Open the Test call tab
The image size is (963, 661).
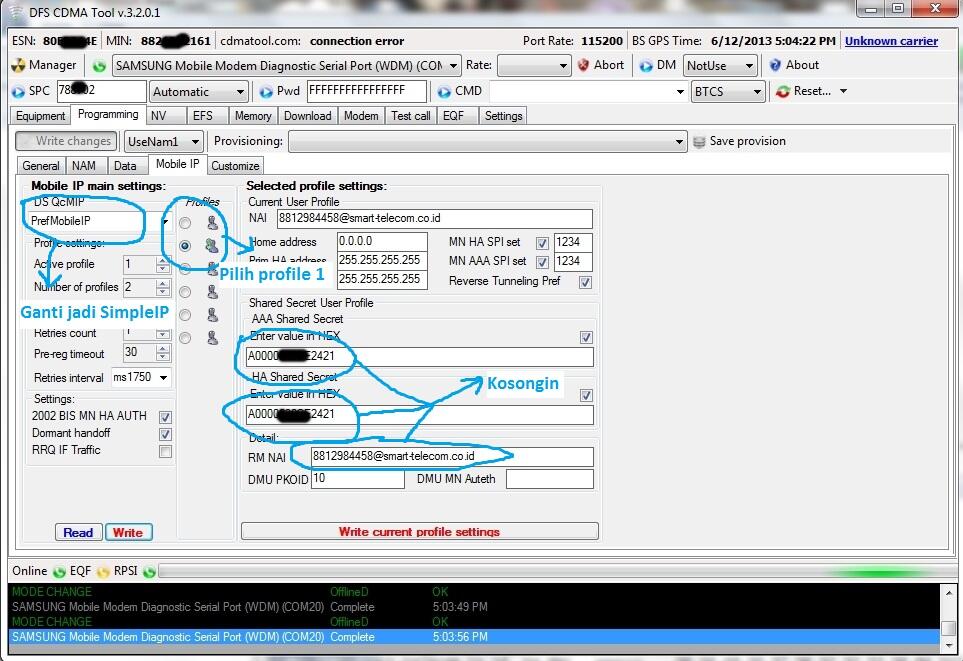pyautogui.click(x=410, y=116)
